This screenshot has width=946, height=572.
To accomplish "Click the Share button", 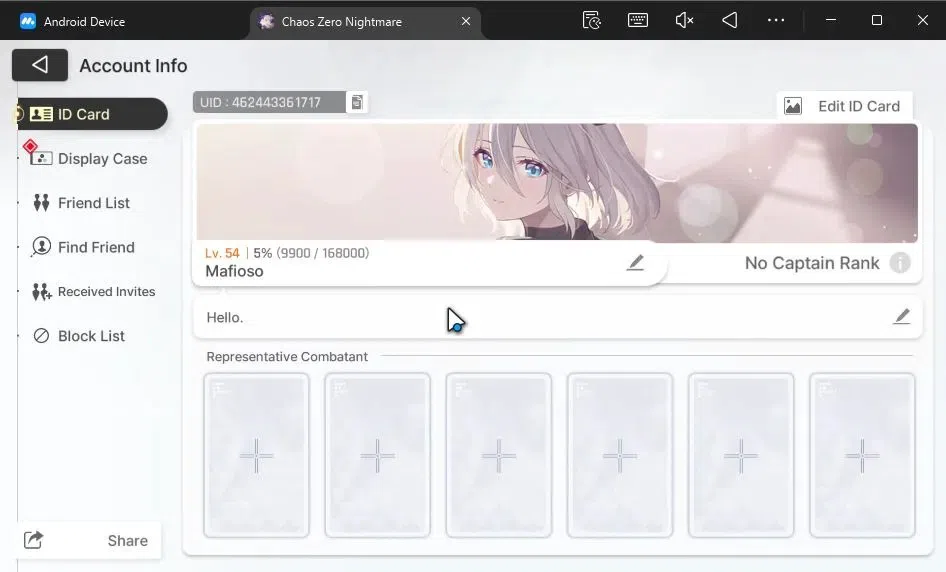I will pos(89,540).
